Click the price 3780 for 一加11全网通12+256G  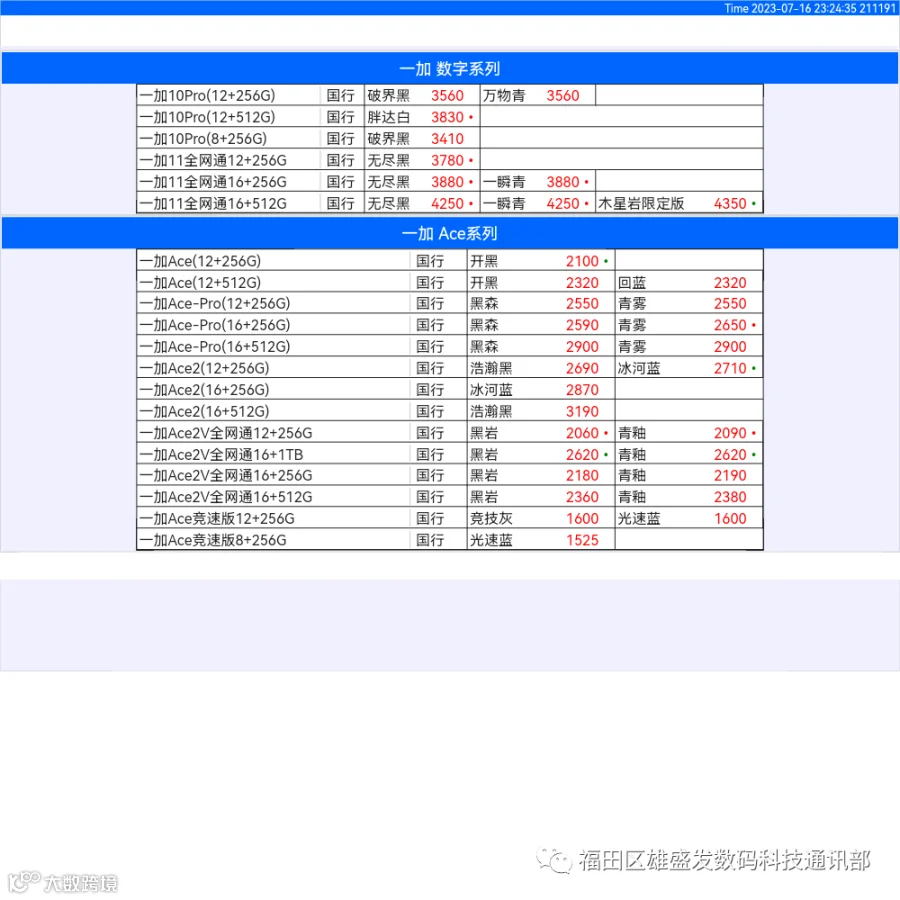tap(447, 160)
